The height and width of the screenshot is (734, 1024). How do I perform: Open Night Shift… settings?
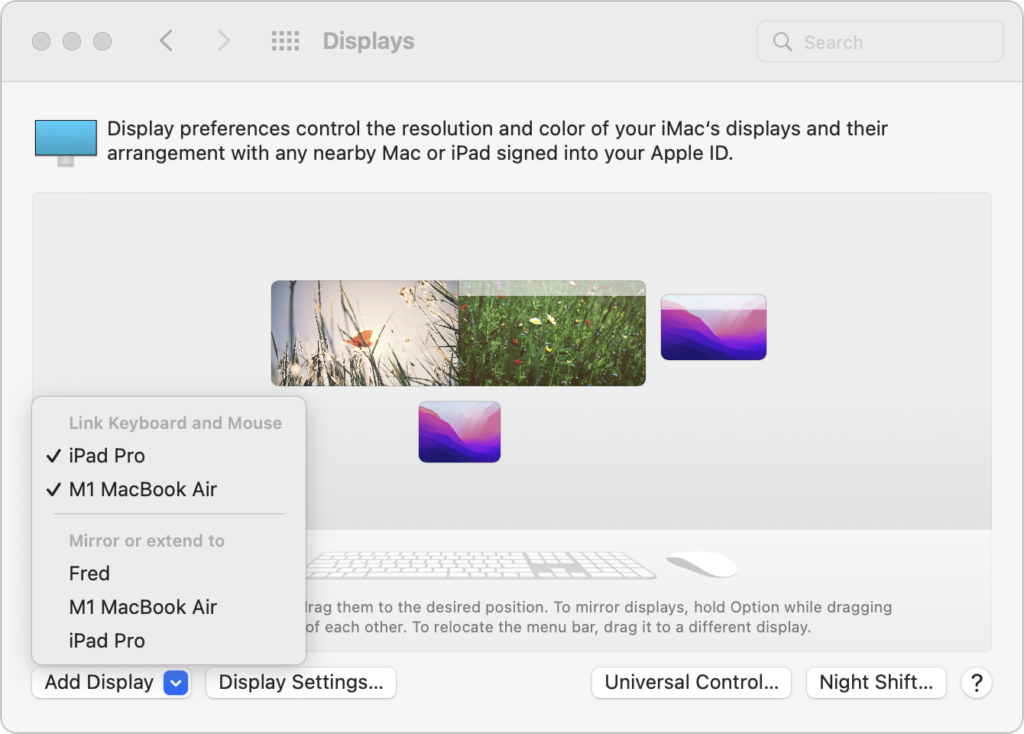pyautogui.click(x=876, y=682)
